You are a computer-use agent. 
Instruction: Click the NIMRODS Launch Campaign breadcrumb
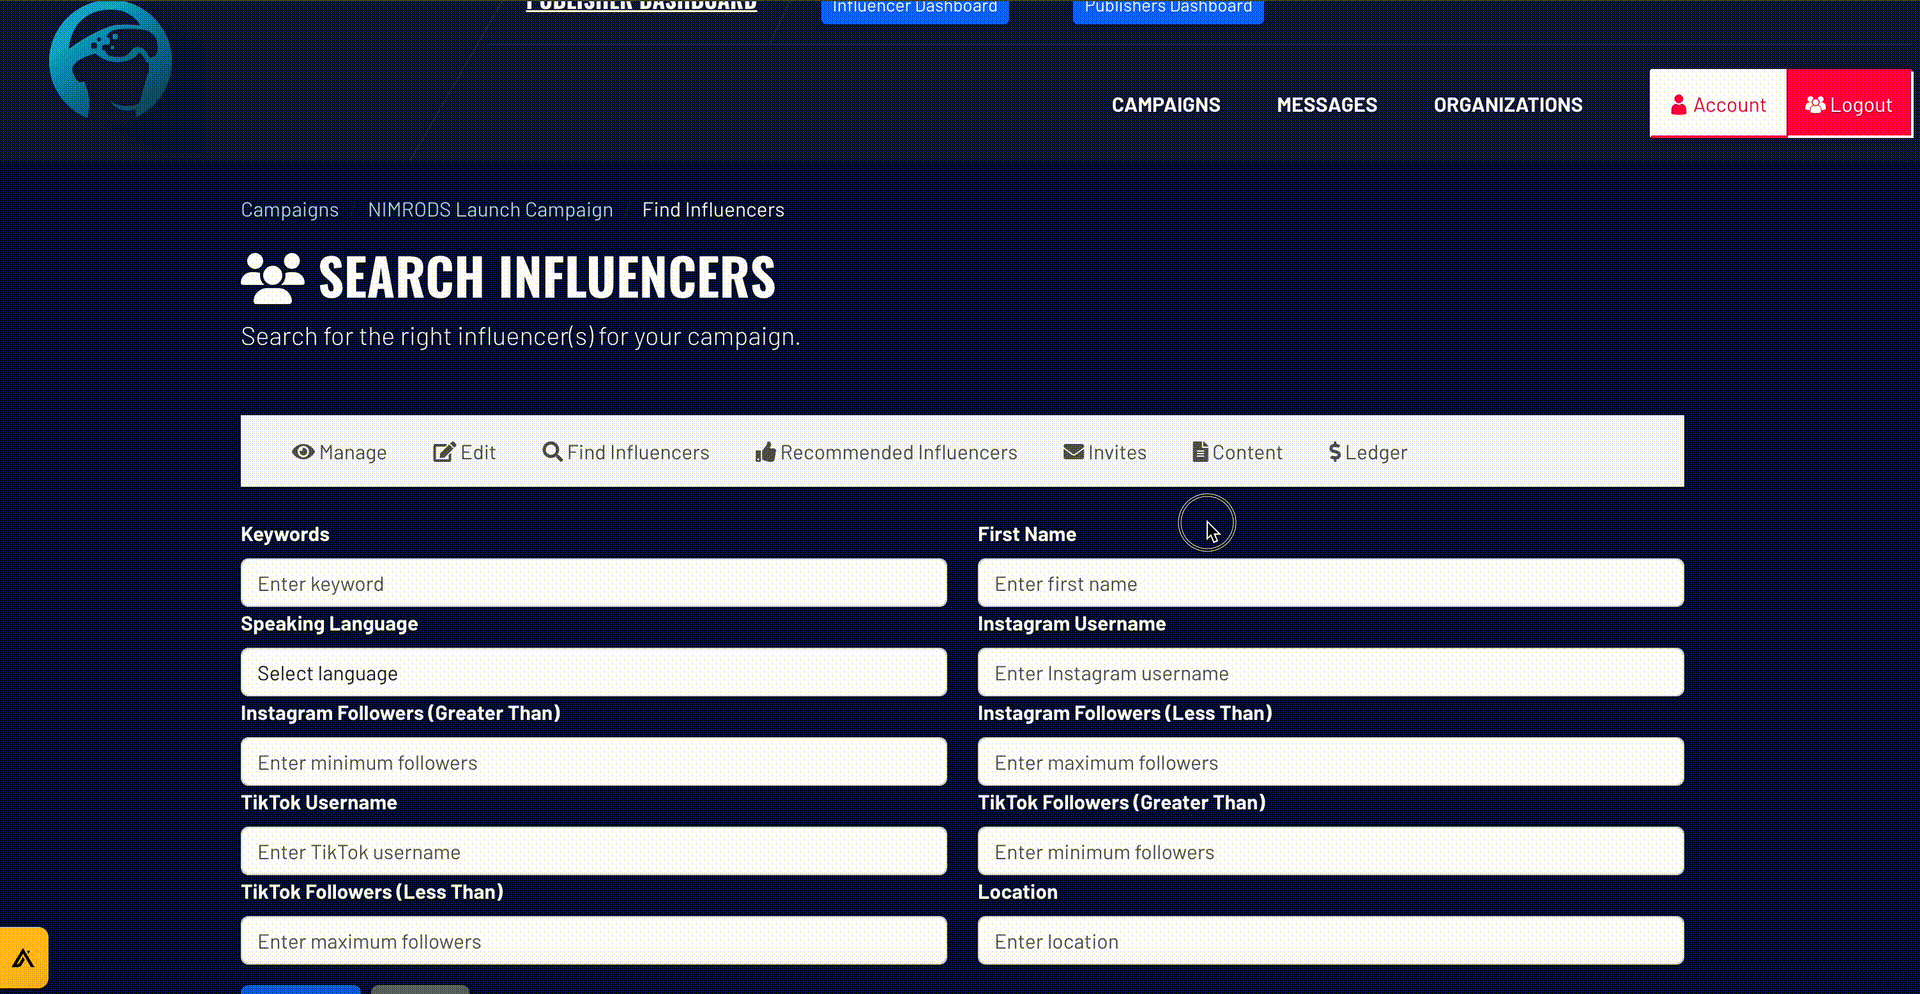(x=490, y=209)
